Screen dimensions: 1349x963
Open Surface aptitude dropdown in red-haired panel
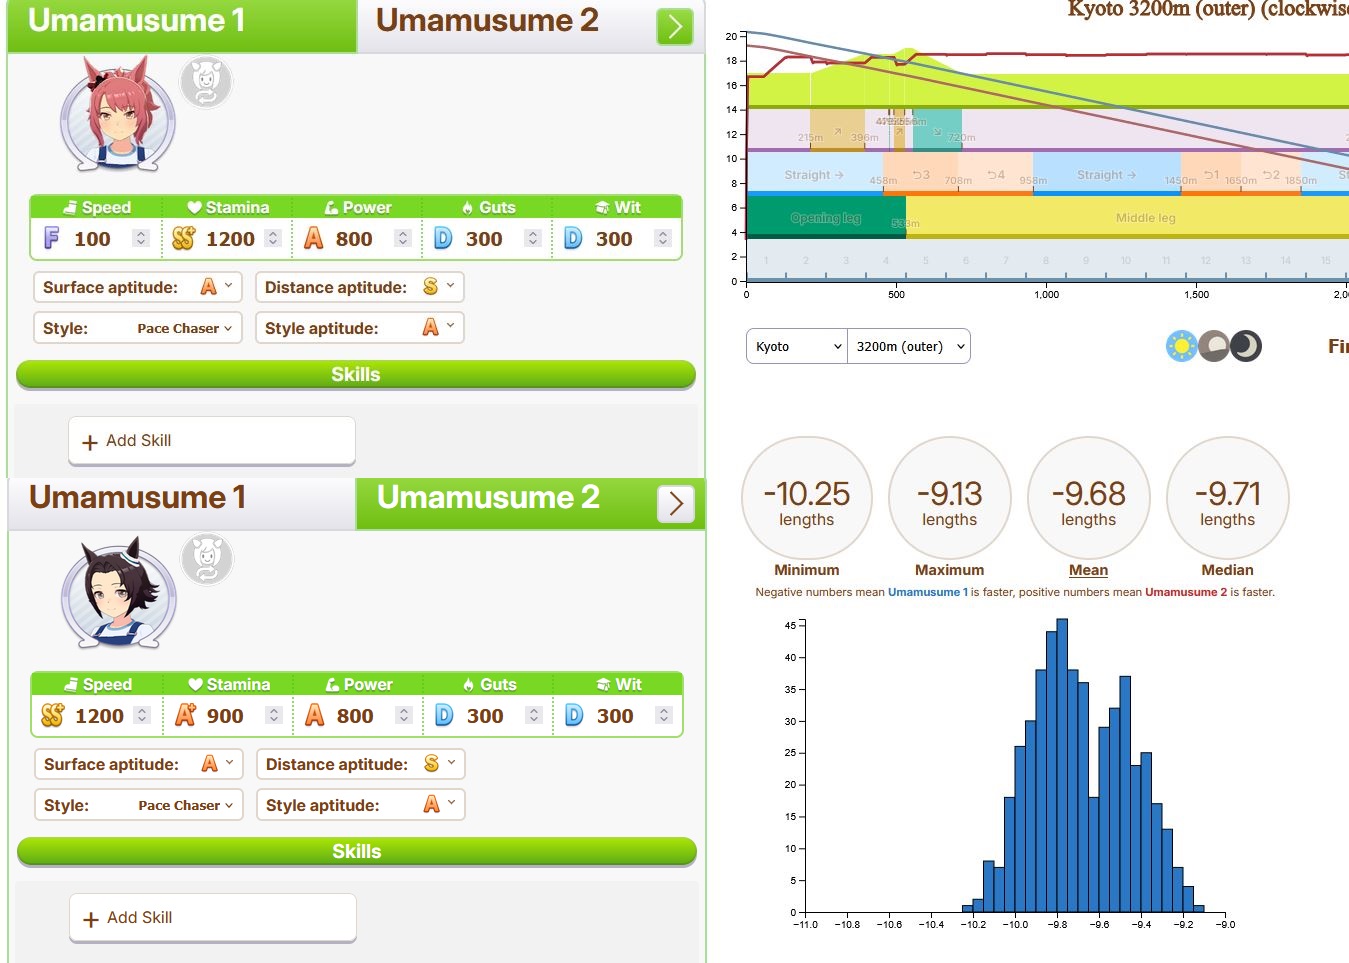(x=138, y=287)
